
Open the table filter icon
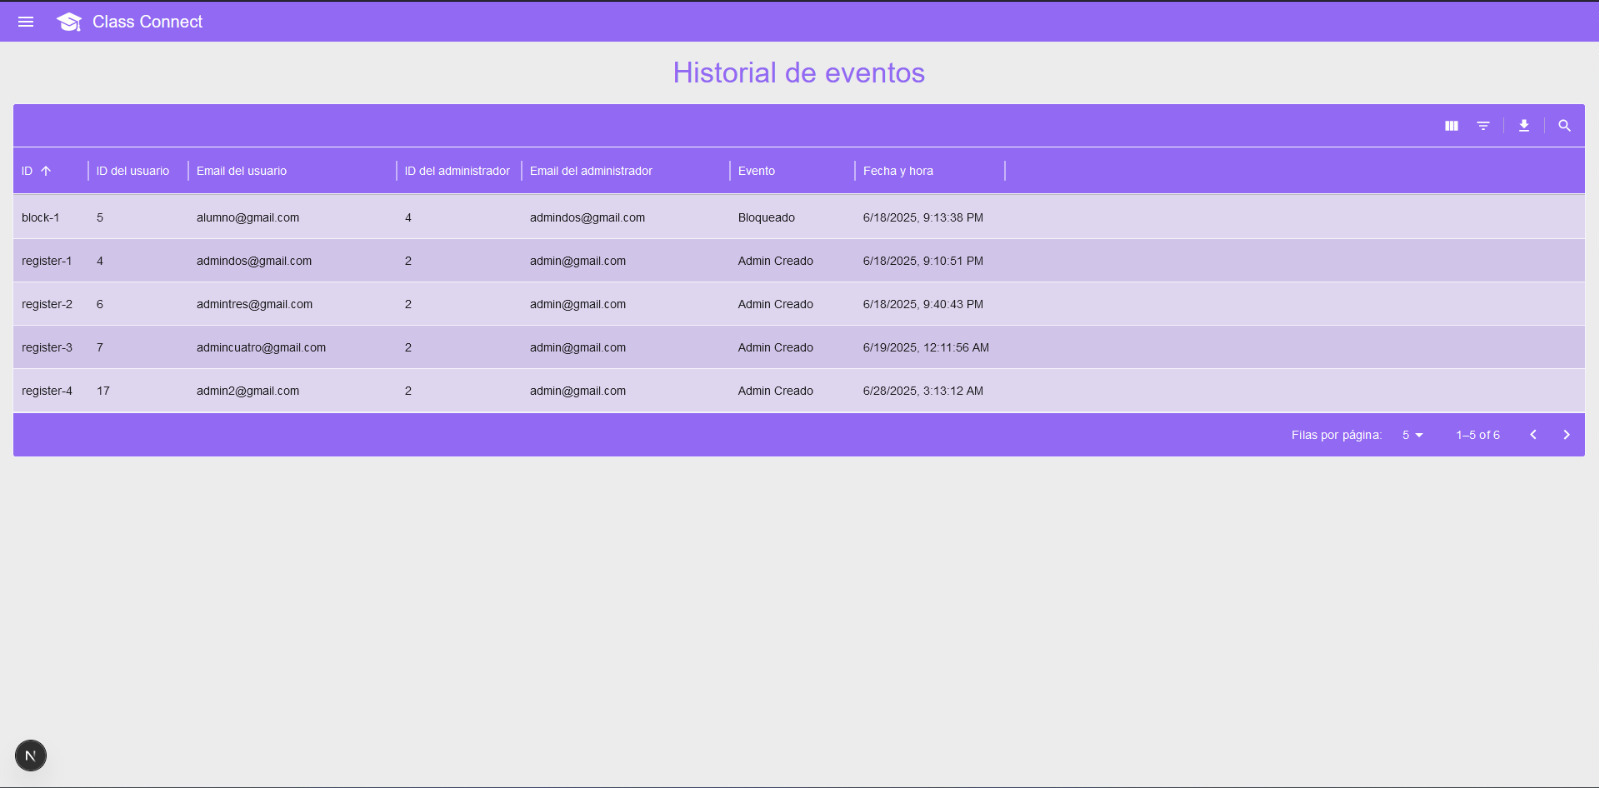point(1483,126)
